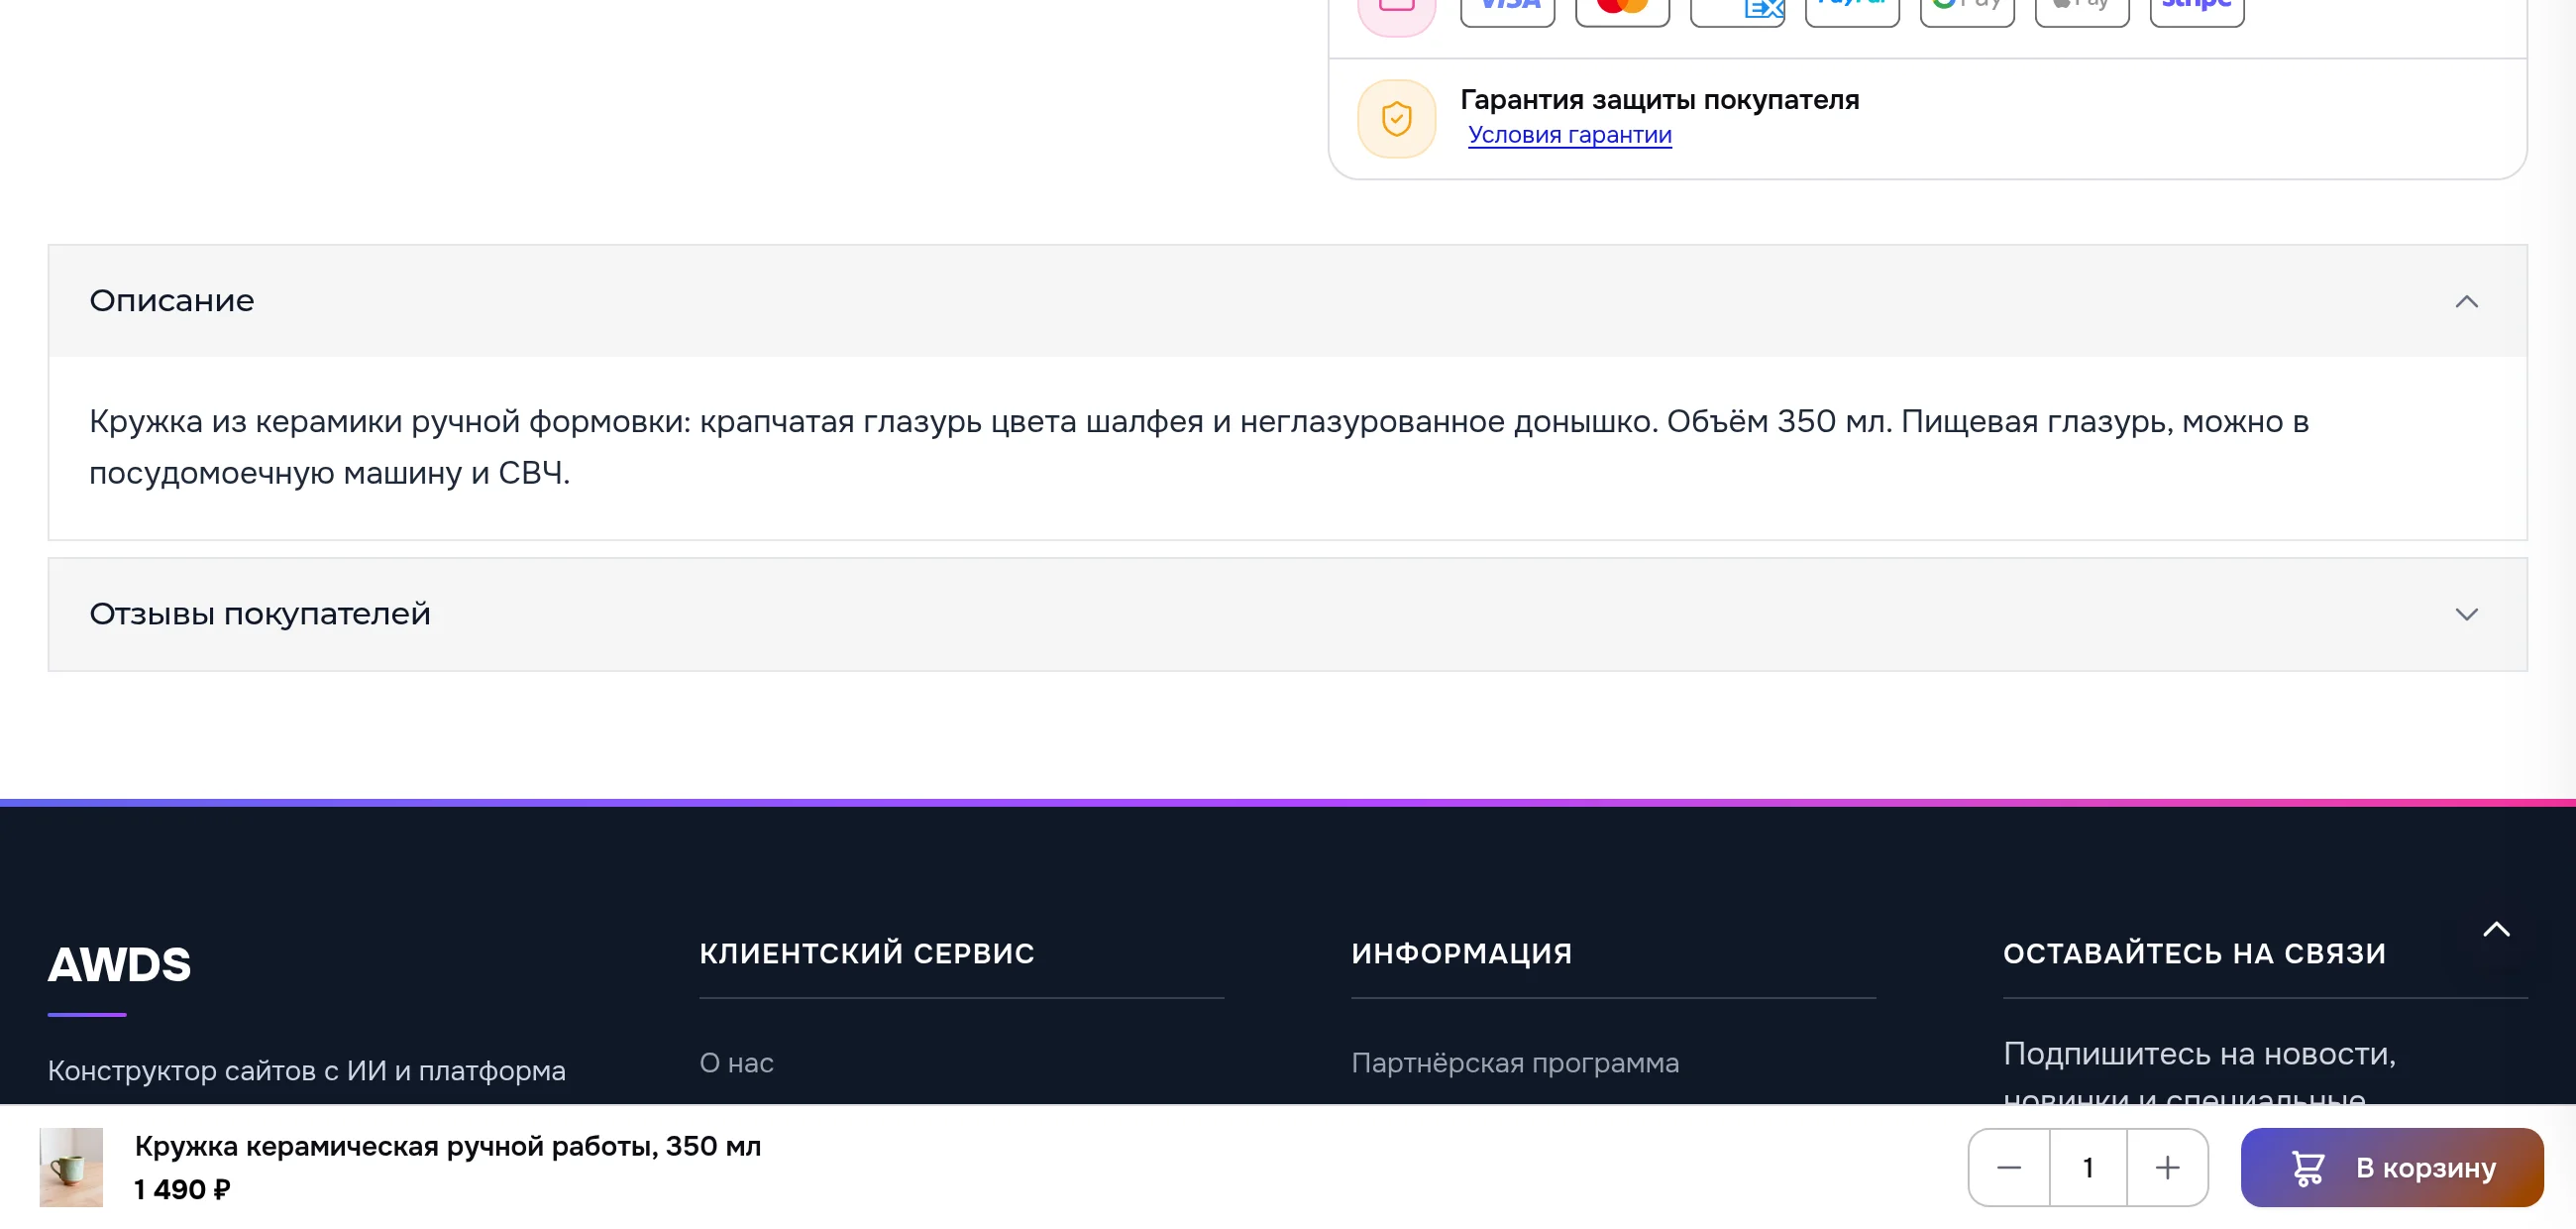Image resolution: width=2576 pixels, height=1229 pixels.
Task: Click the product description paragraph text
Action: [x=1198, y=447]
